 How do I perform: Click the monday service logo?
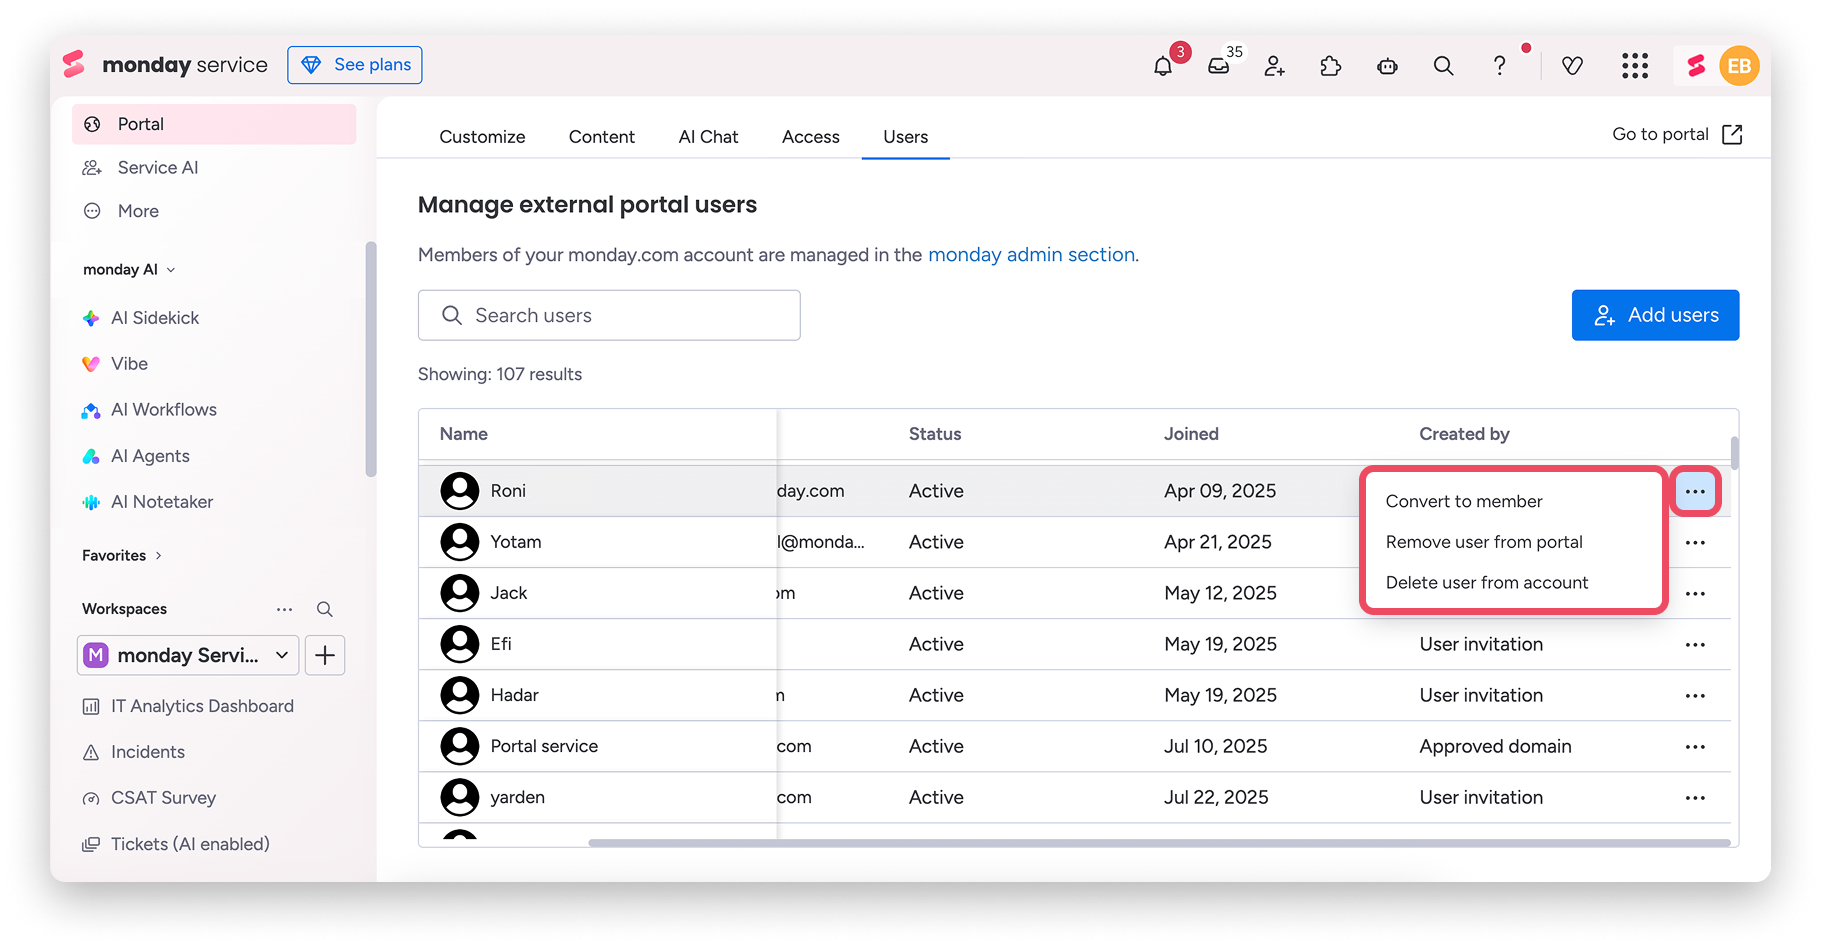tap(165, 65)
